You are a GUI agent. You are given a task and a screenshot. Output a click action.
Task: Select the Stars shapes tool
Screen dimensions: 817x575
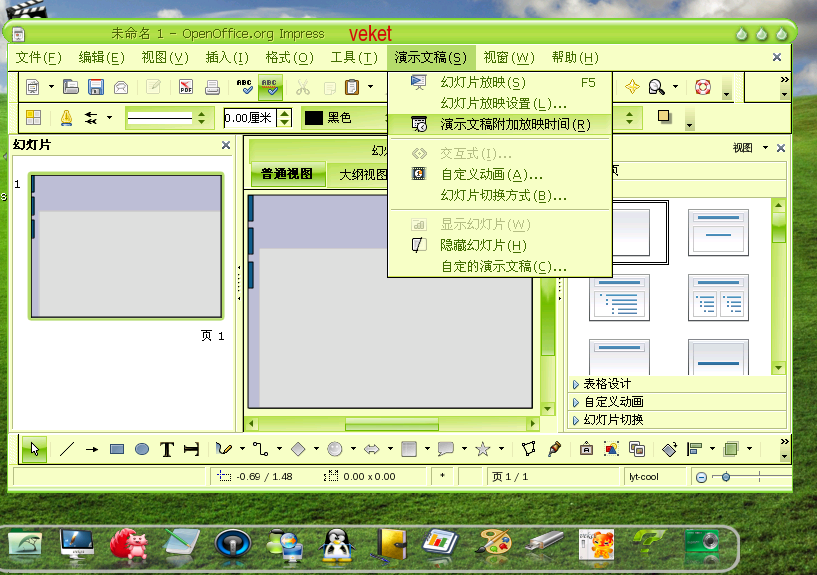tap(483, 449)
